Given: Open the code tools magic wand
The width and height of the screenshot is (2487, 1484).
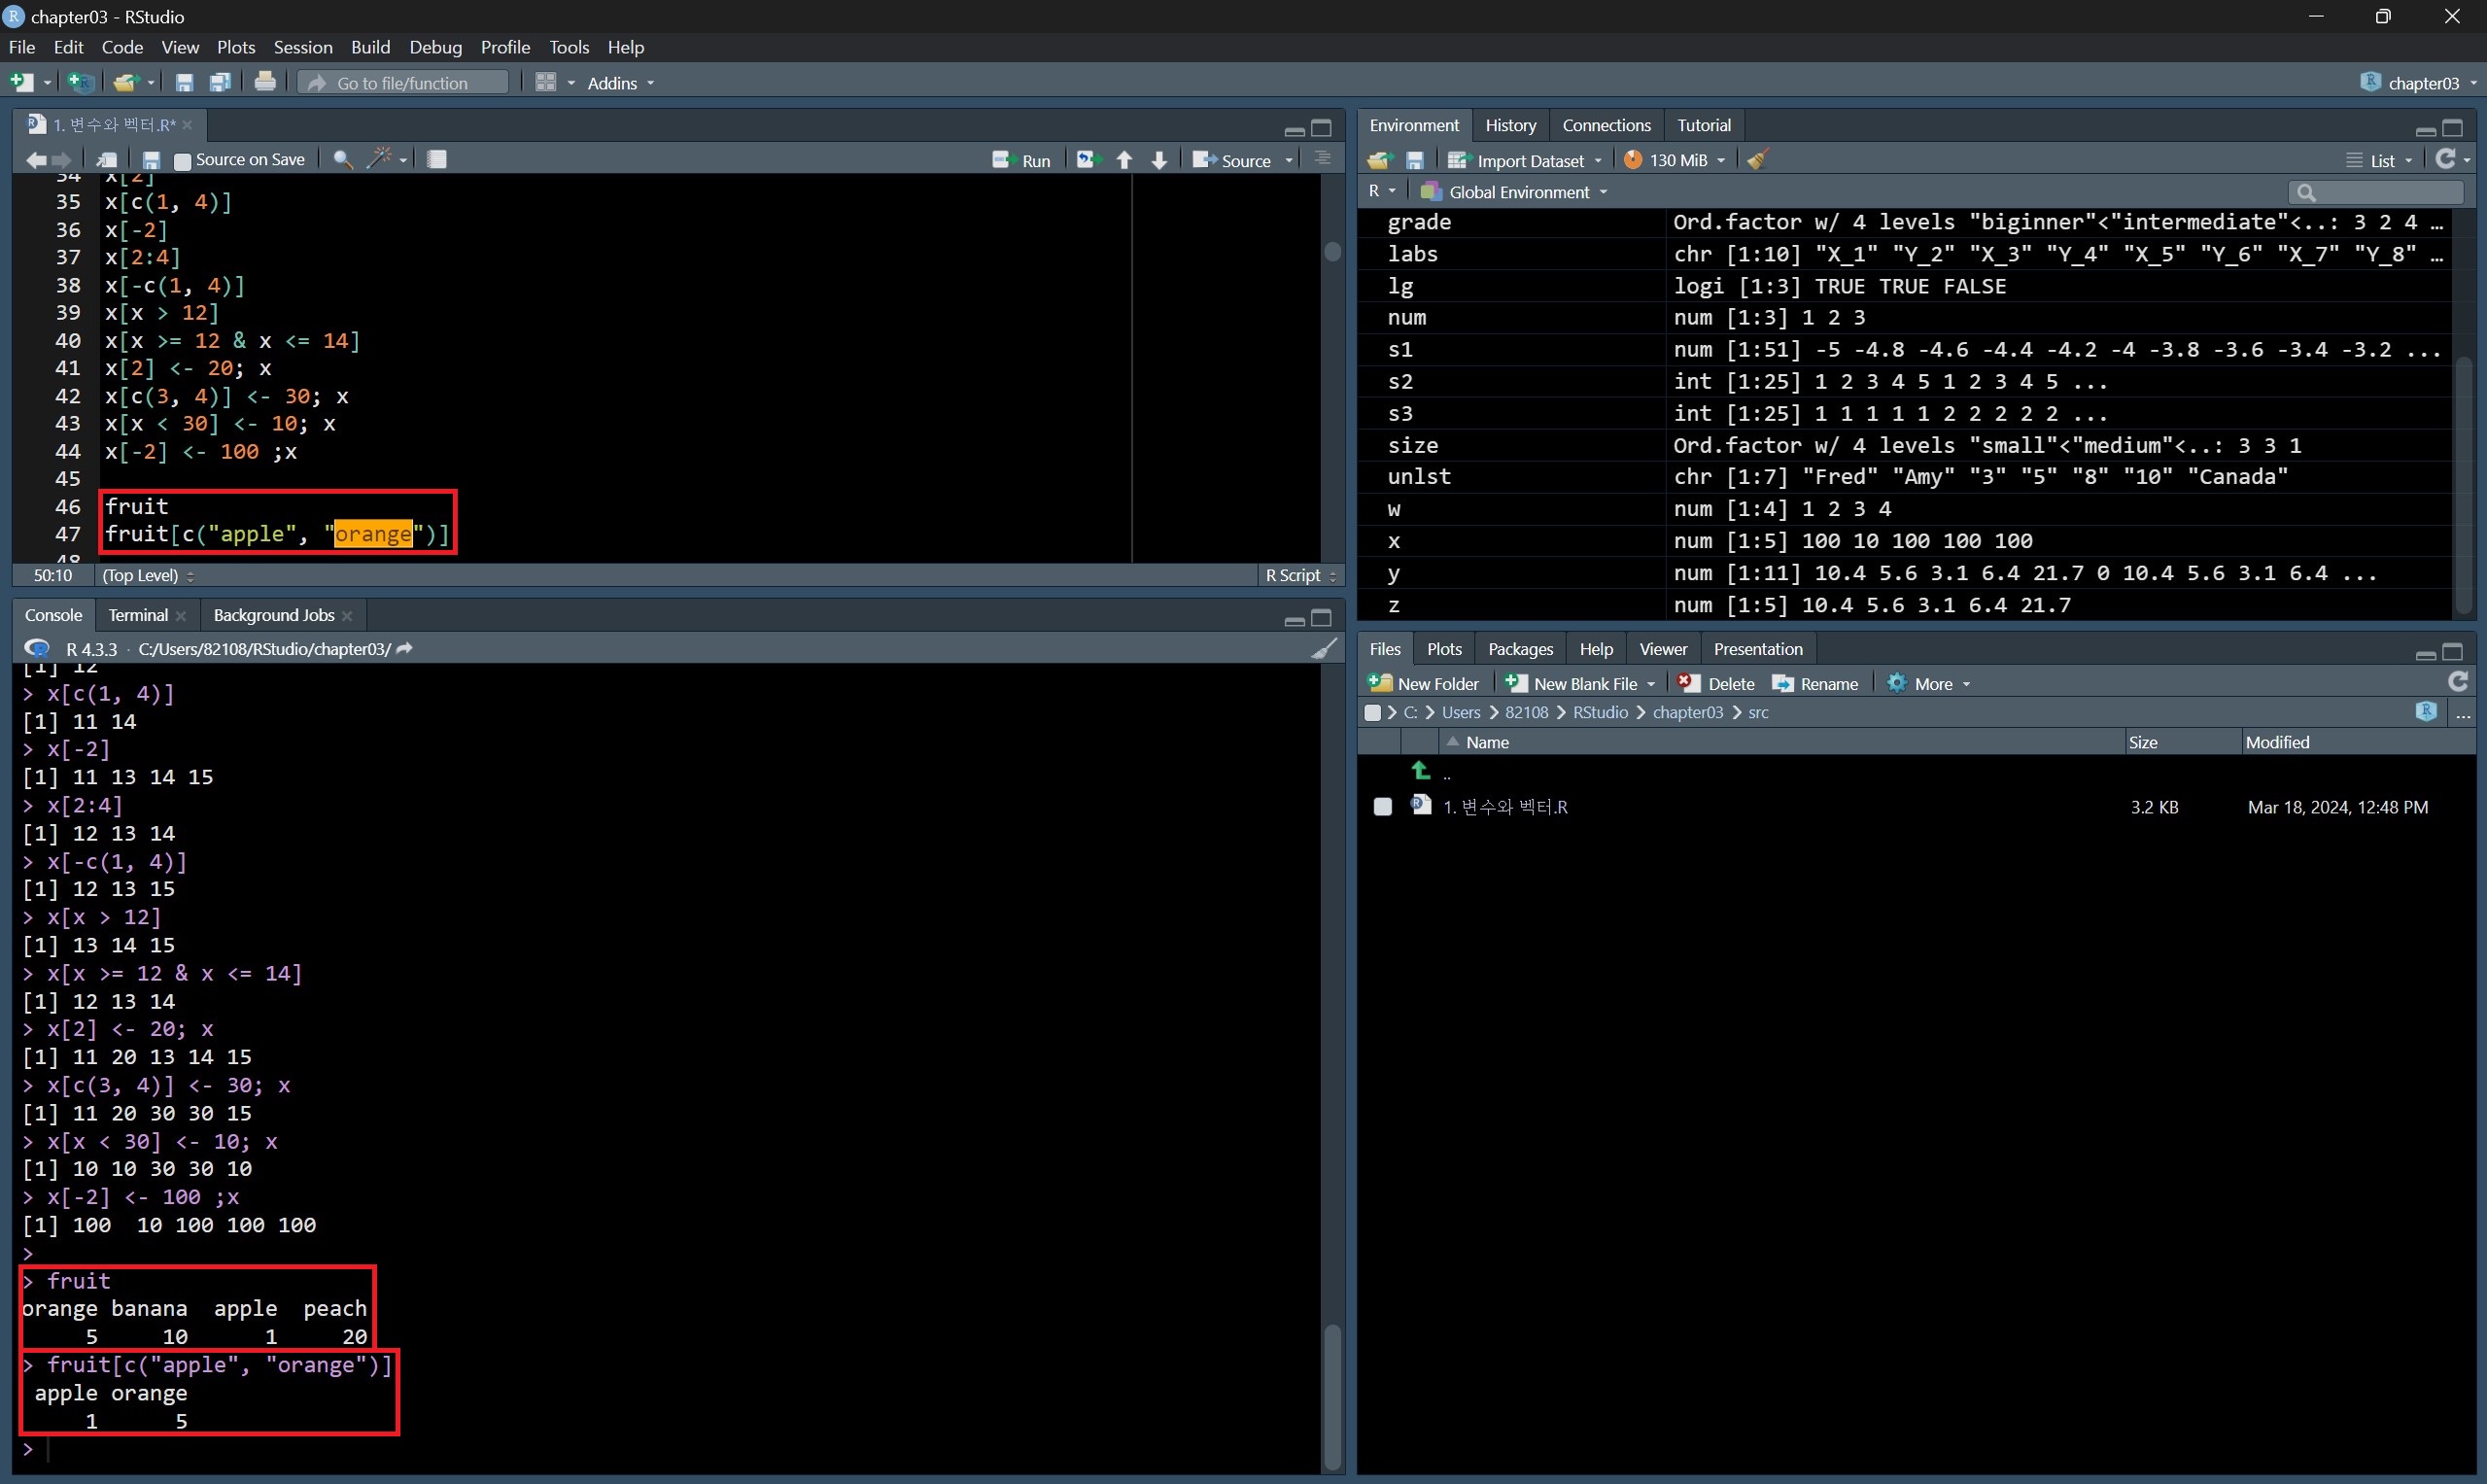Looking at the screenshot, I should 379,159.
